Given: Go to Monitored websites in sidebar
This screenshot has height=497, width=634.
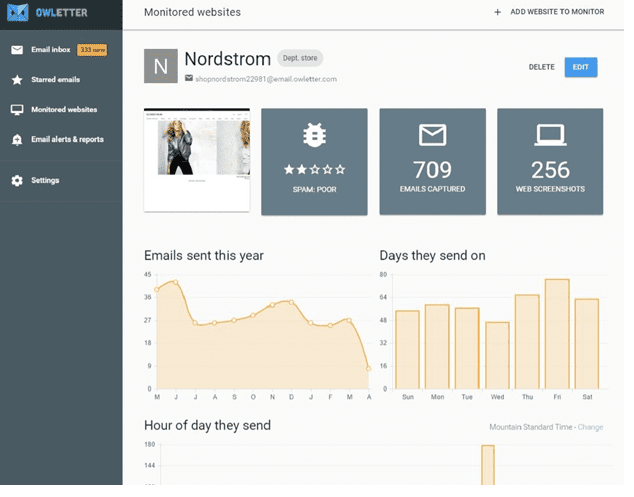Looking at the screenshot, I should 62,111.
